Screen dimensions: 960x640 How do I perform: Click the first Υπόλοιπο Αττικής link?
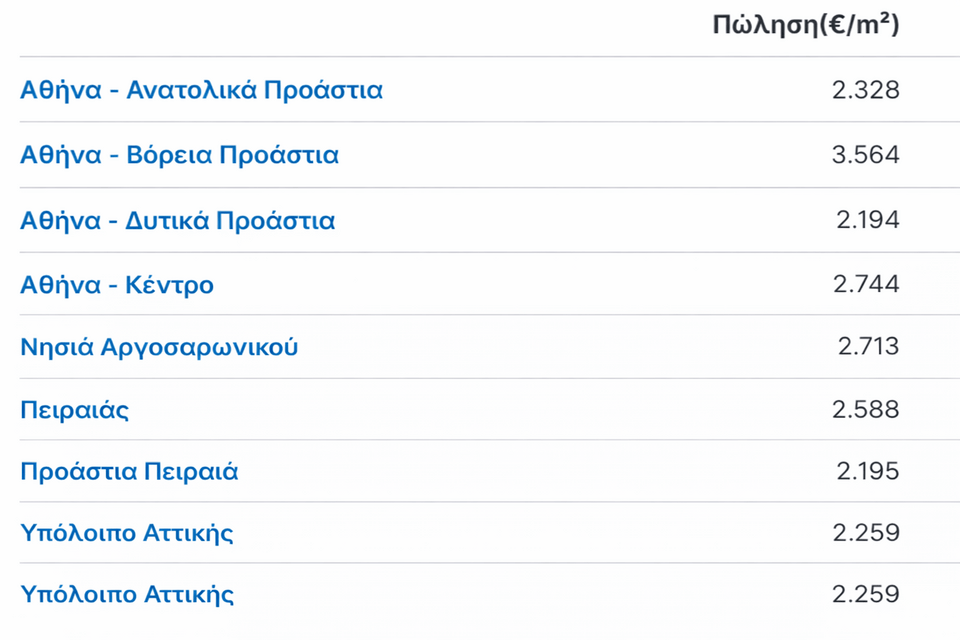click(127, 532)
